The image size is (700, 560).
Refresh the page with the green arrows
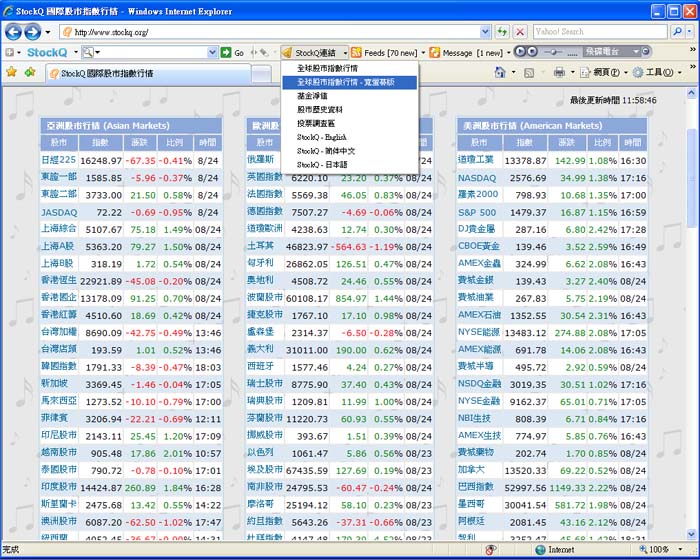502,32
